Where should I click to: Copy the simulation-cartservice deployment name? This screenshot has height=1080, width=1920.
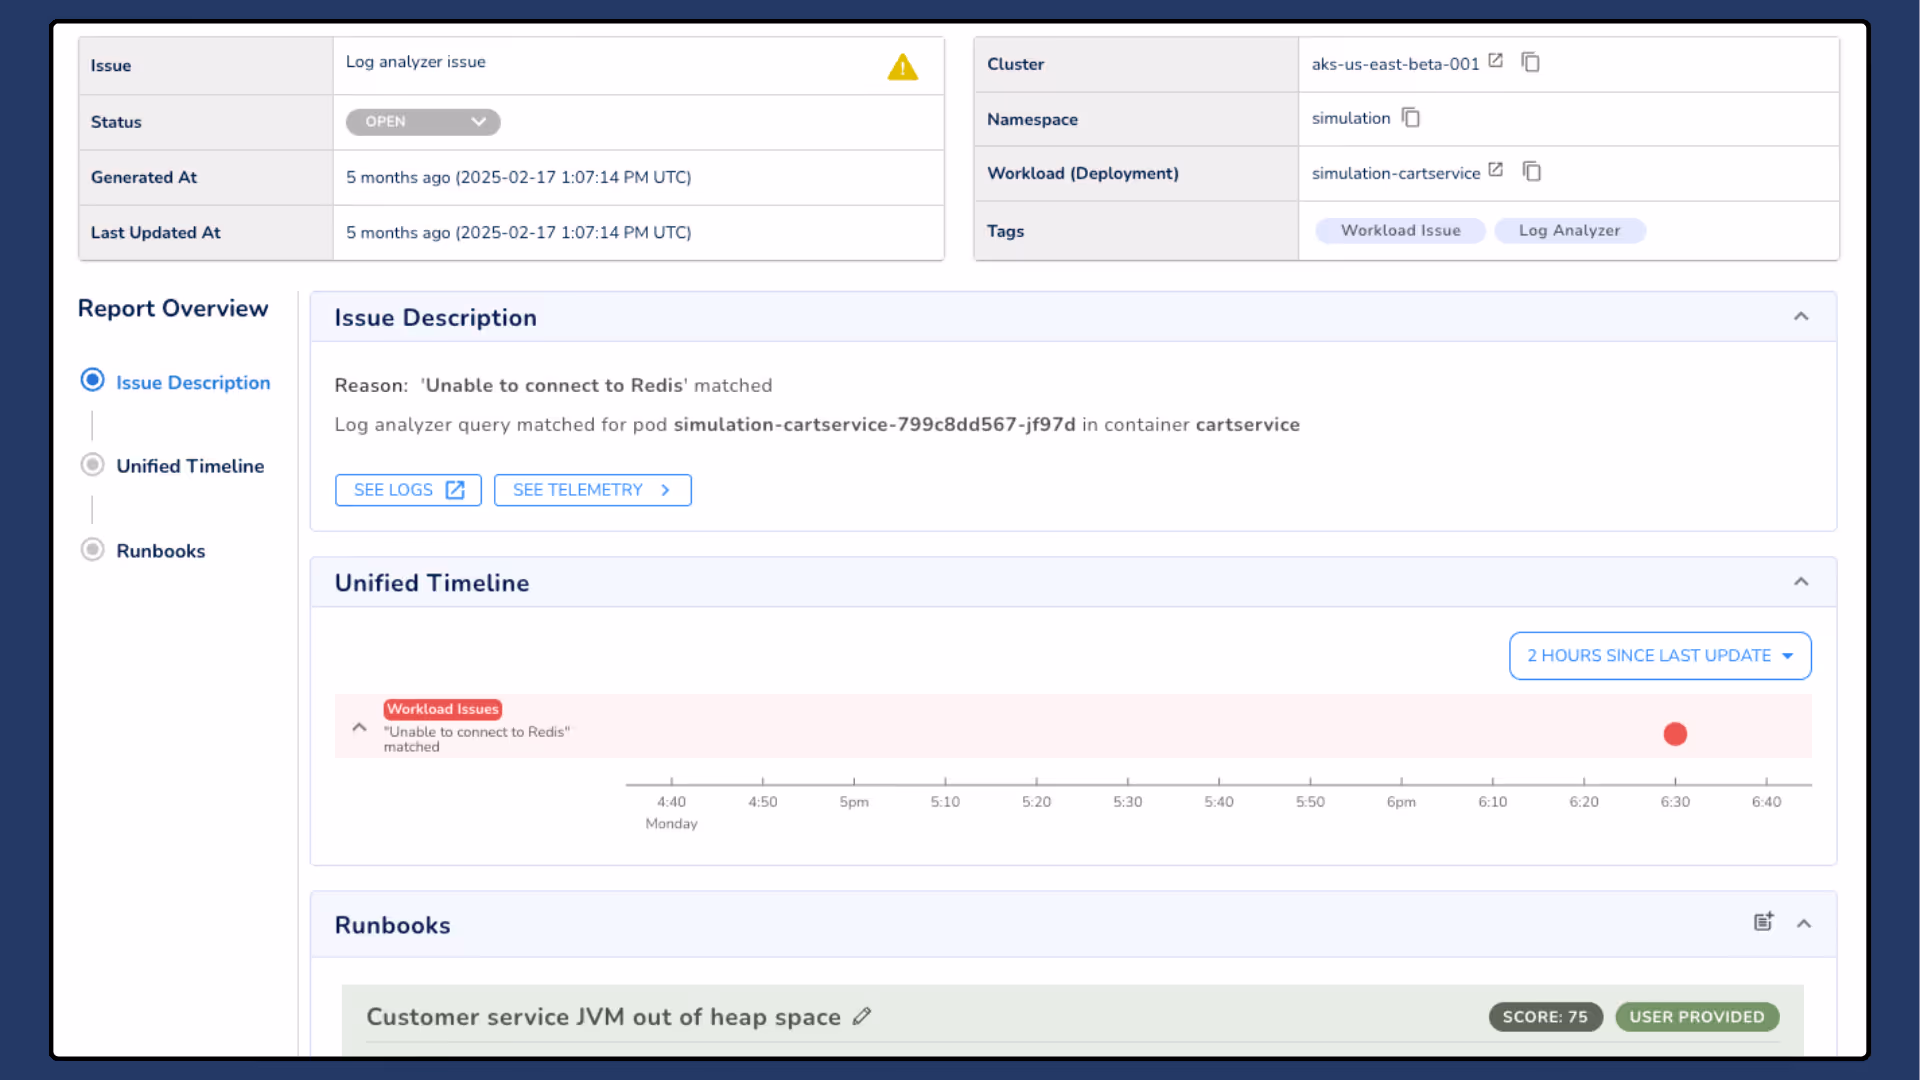(1532, 171)
